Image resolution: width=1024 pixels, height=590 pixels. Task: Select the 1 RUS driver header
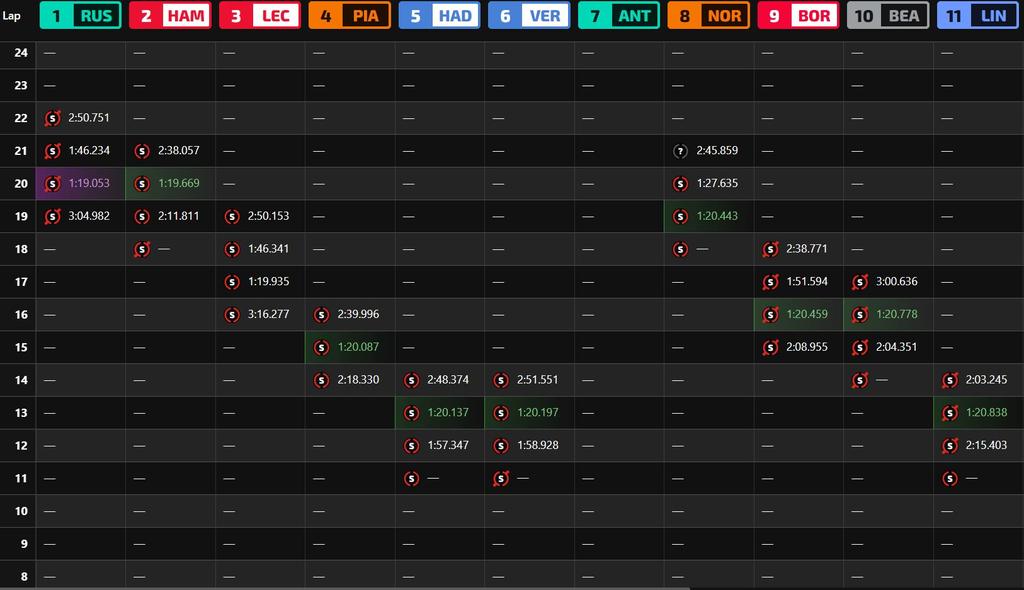(x=80, y=15)
